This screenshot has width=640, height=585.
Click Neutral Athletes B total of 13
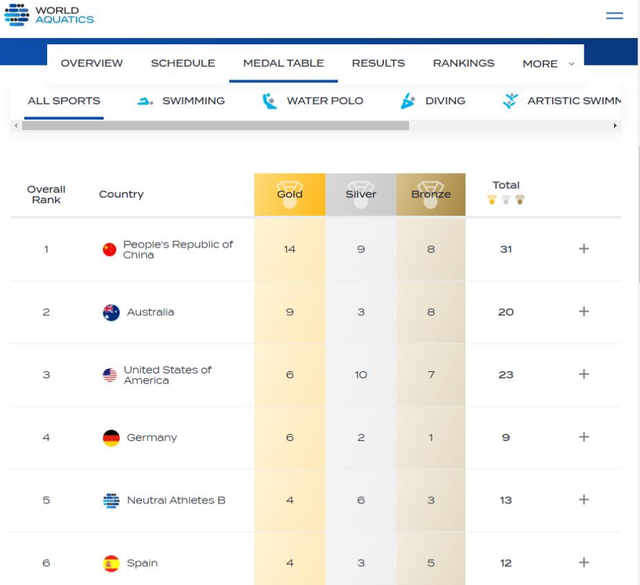[506, 500]
